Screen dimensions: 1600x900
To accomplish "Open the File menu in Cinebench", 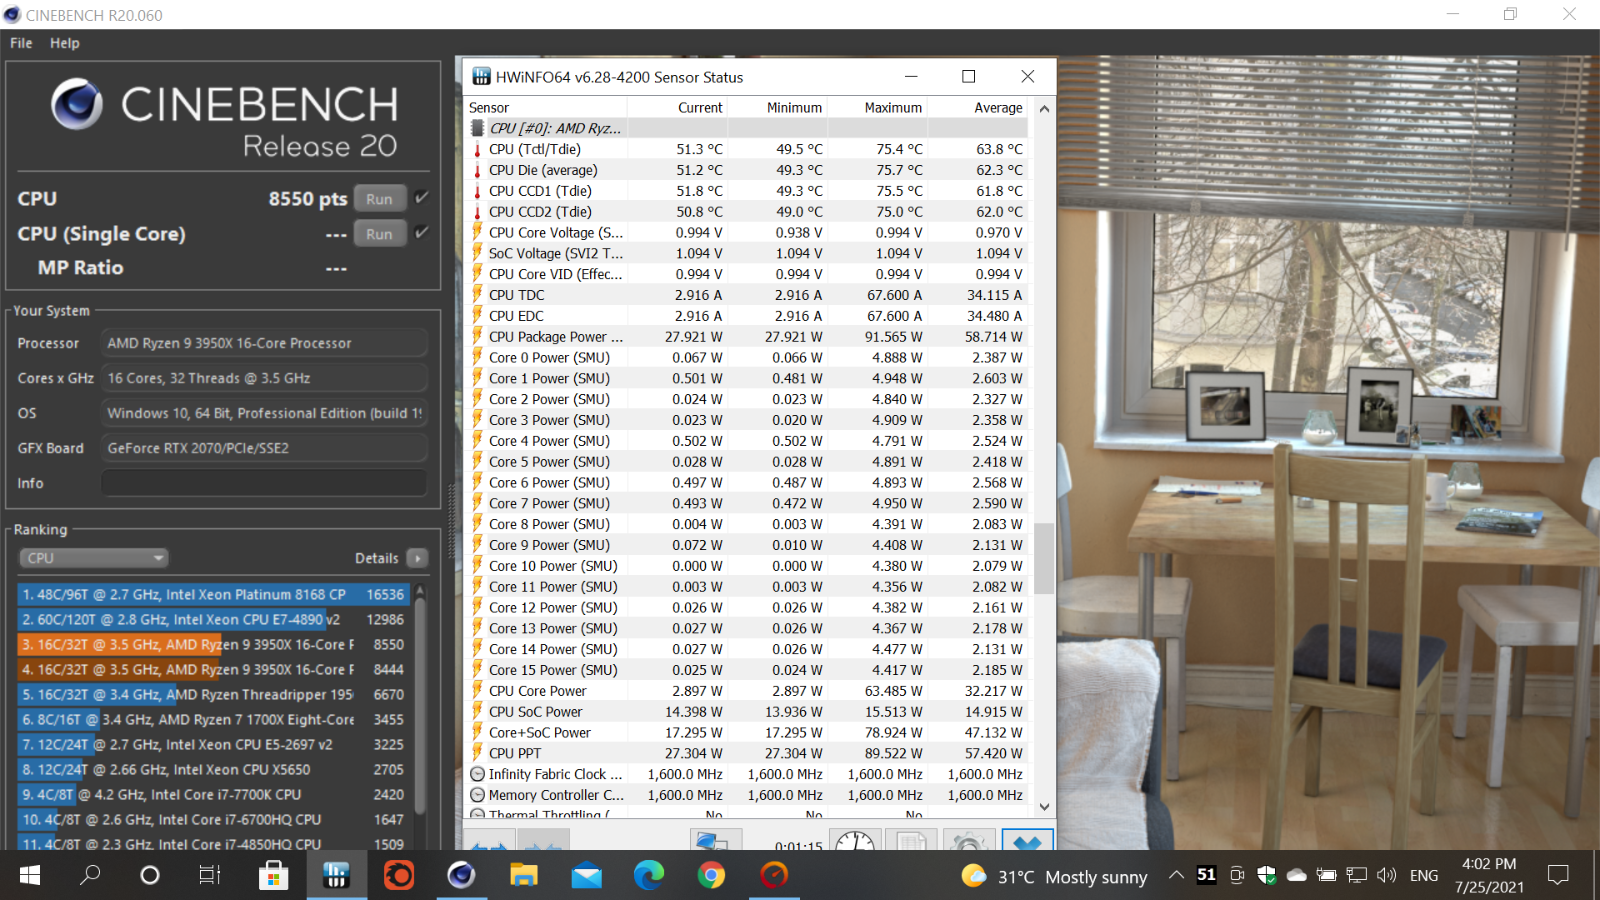I will [21, 43].
